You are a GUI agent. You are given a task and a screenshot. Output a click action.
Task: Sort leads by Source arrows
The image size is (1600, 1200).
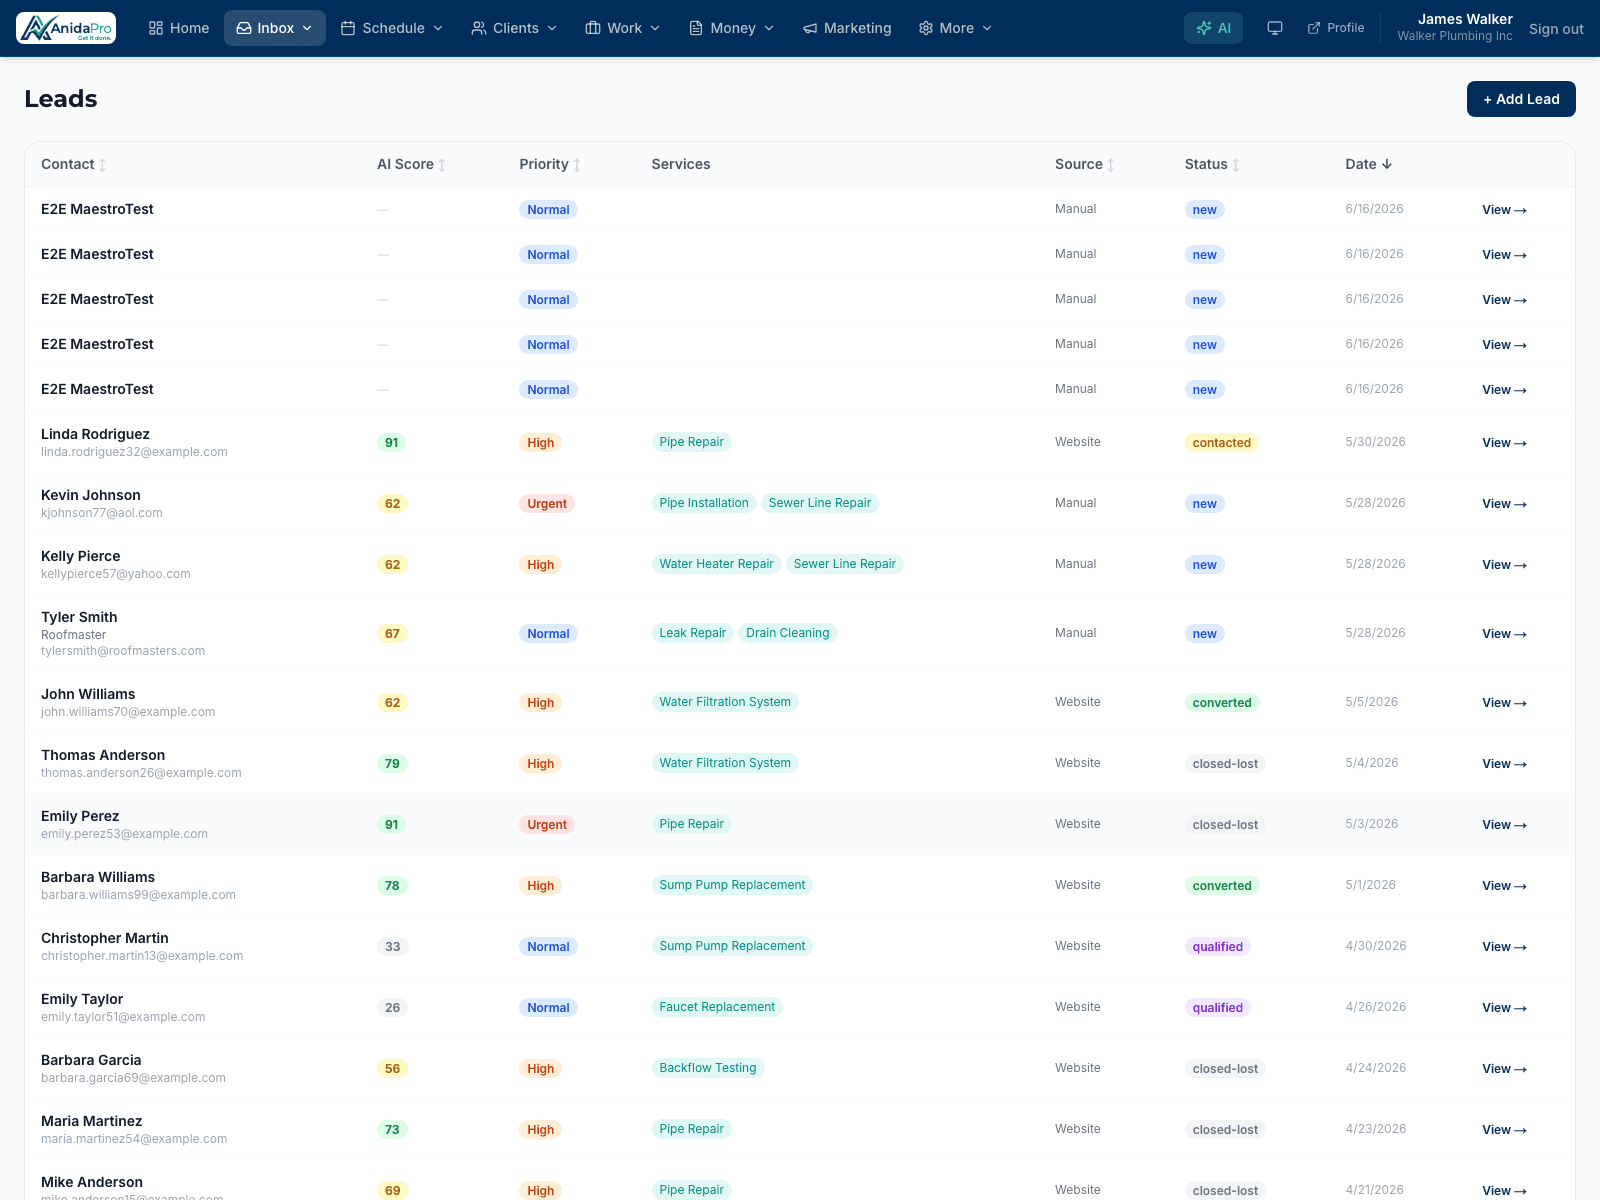pyautogui.click(x=1111, y=165)
